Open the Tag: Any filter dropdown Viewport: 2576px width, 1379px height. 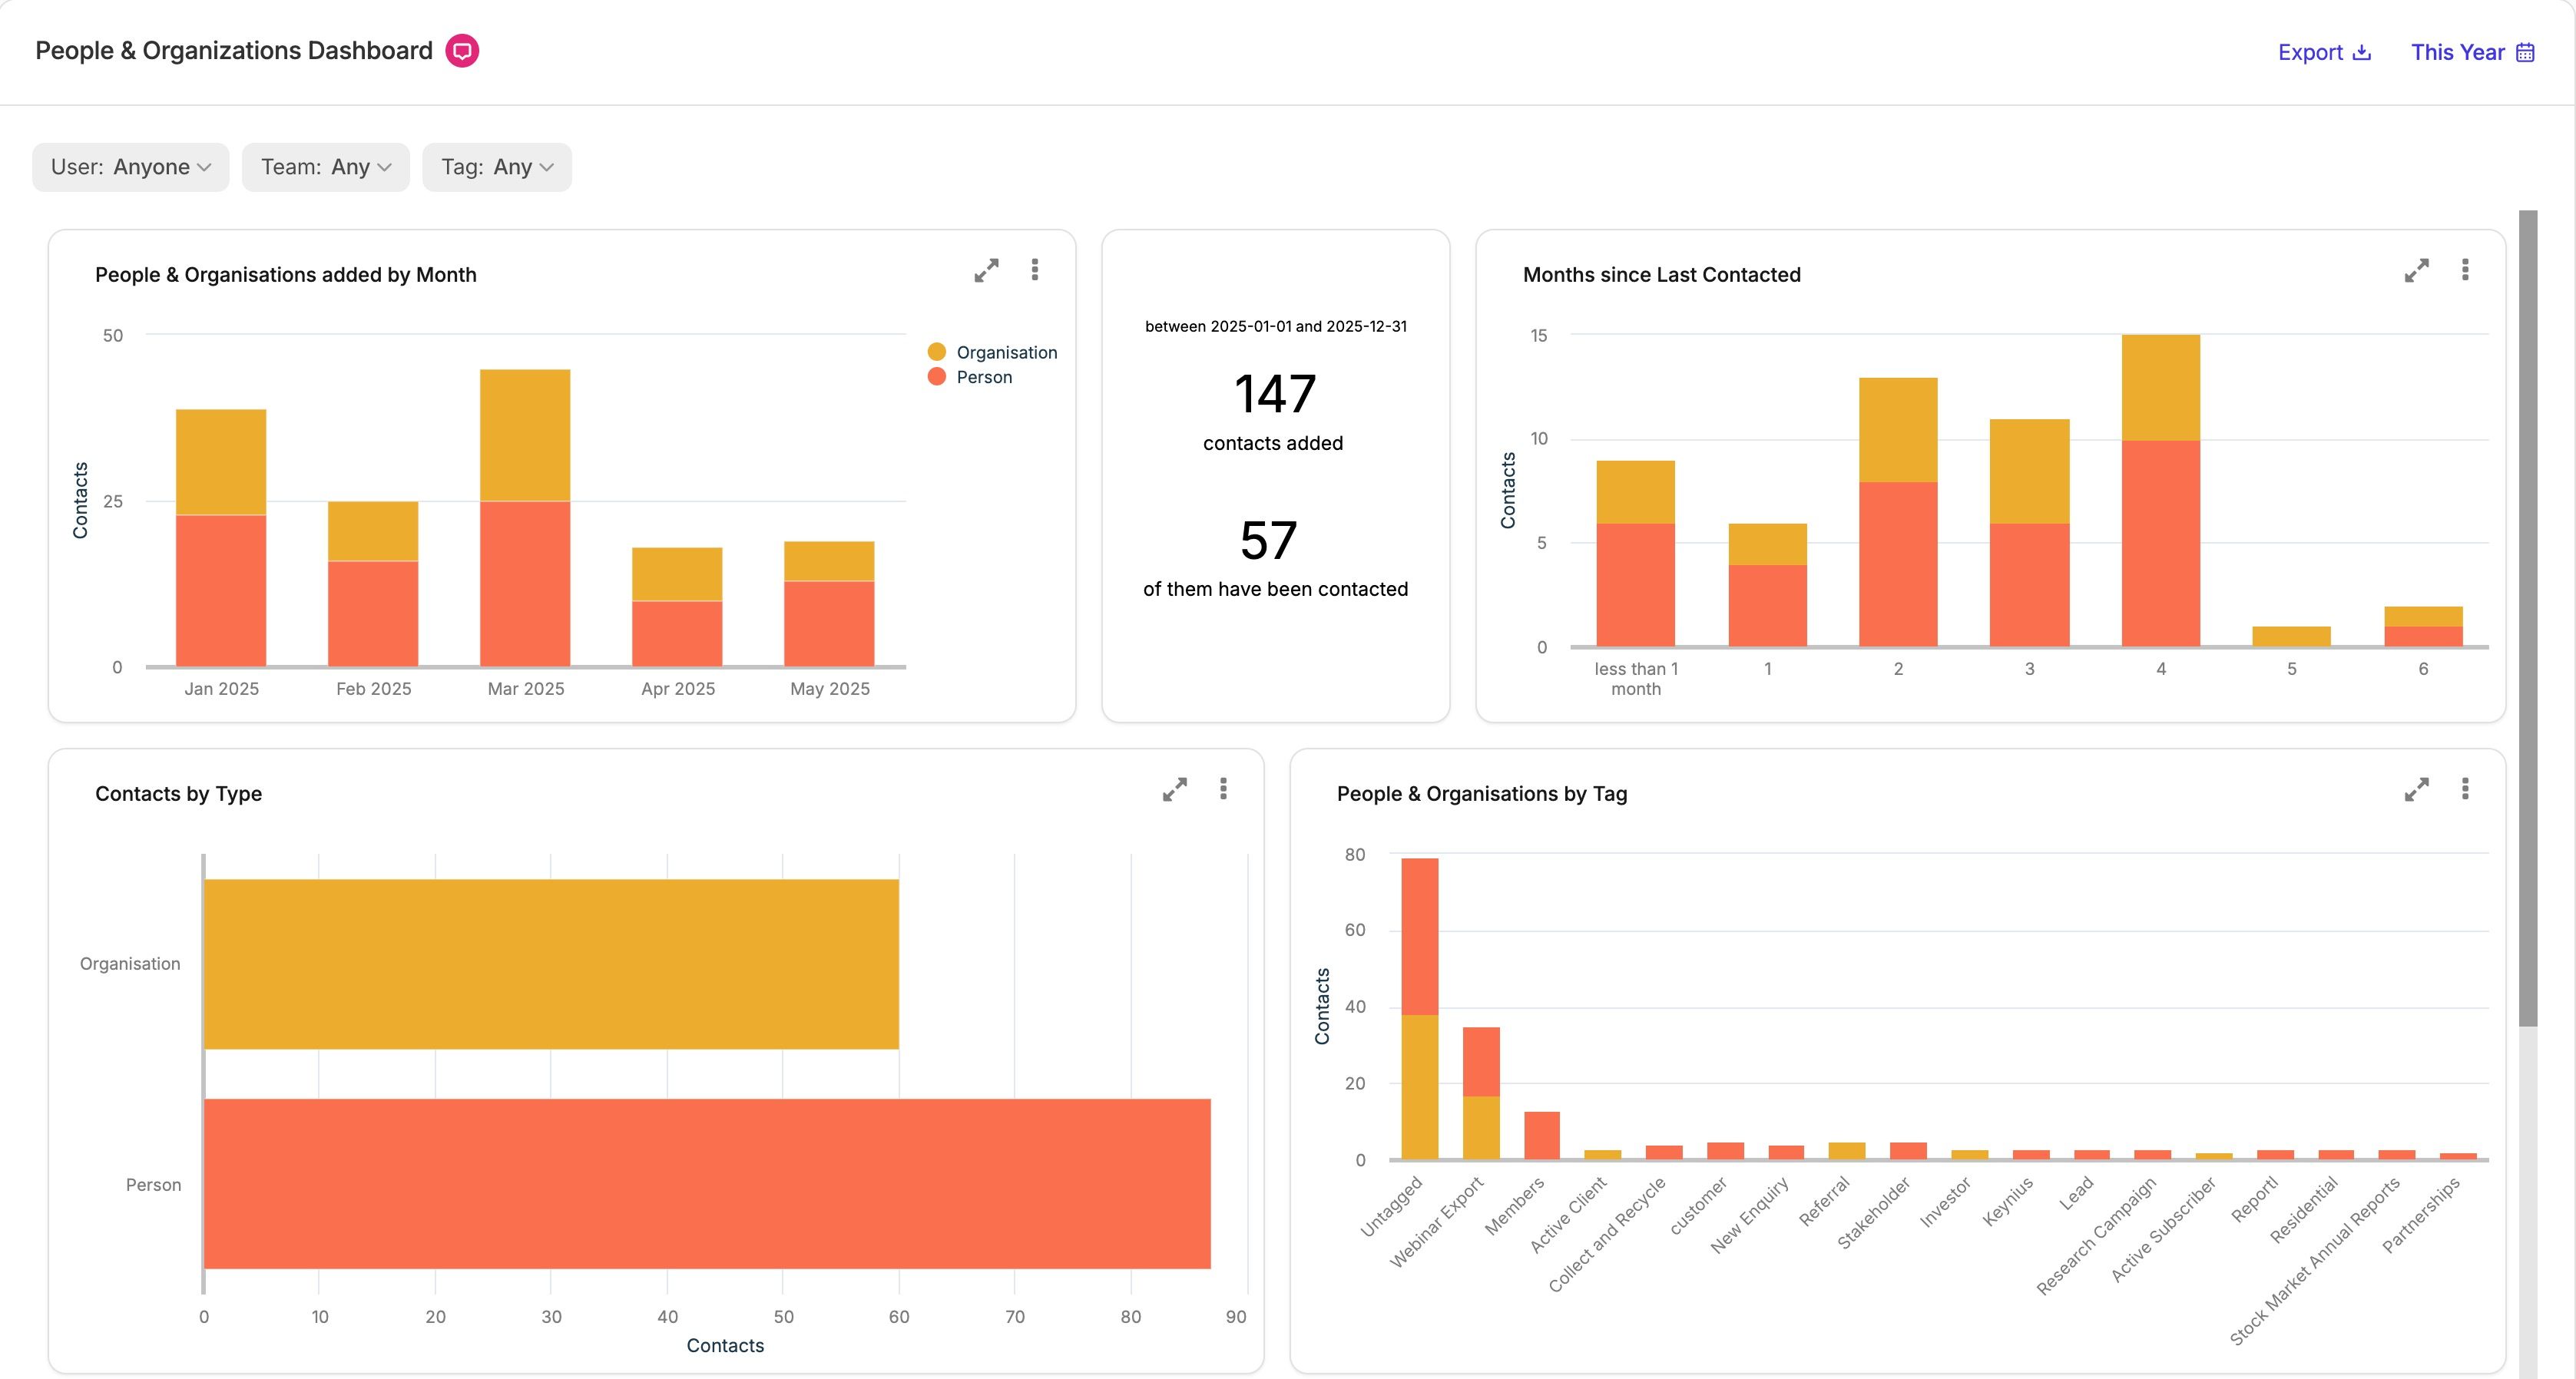tap(497, 167)
